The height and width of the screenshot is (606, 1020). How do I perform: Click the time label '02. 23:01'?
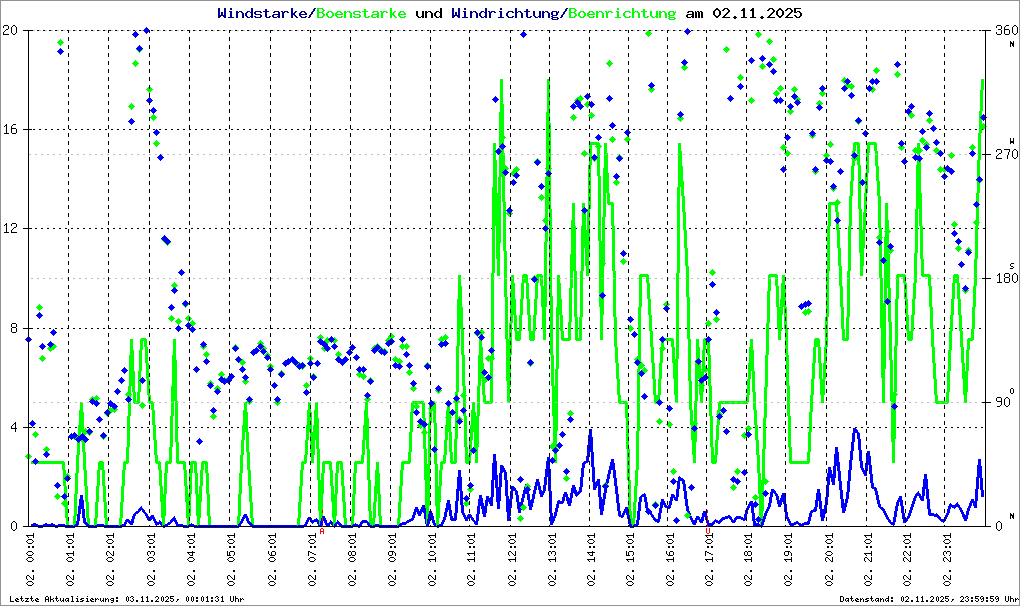click(948, 560)
